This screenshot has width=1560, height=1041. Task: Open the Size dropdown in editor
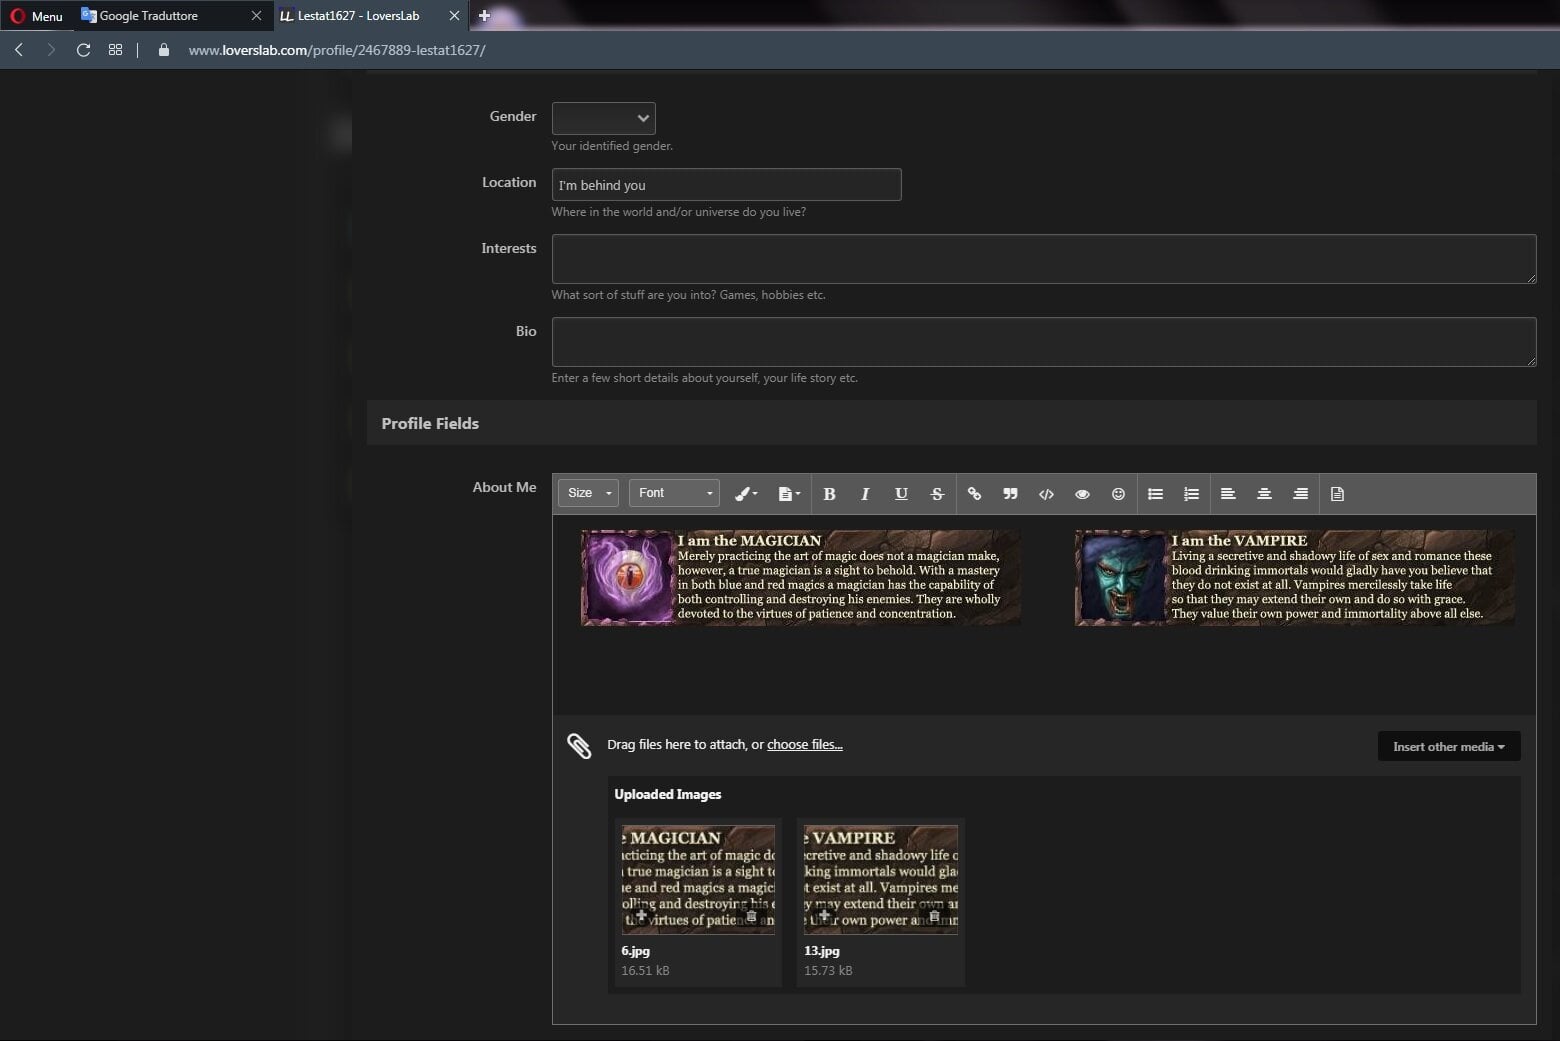click(x=588, y=493)
